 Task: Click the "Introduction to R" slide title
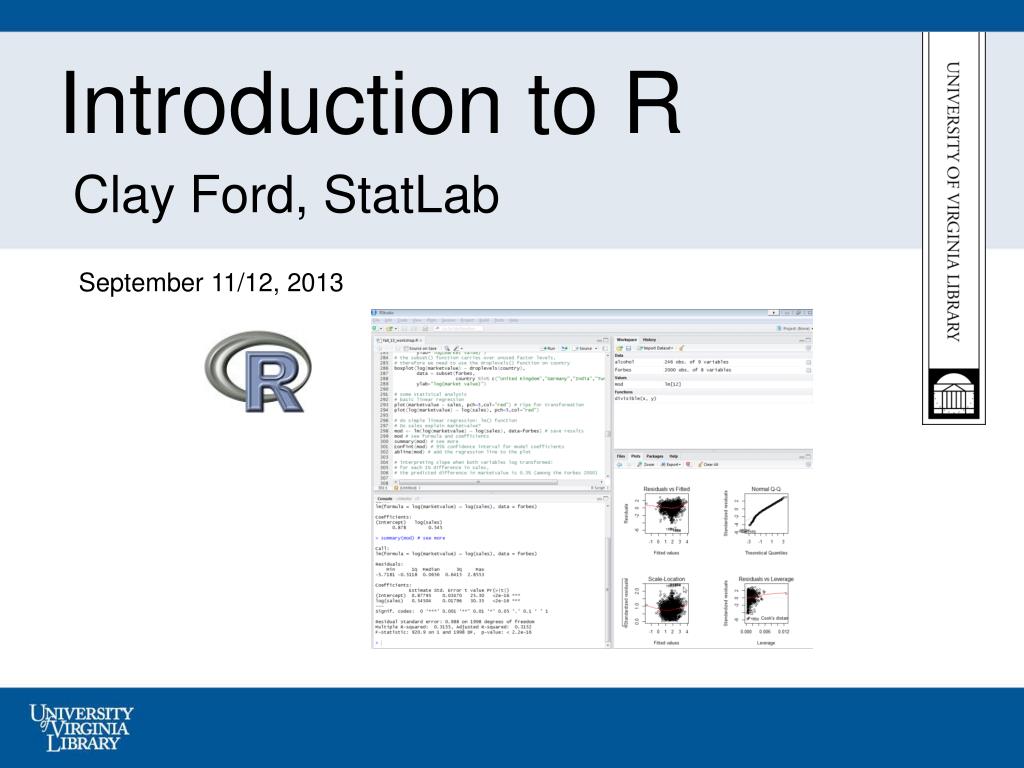pyautogui.click(x=372, y=103)
